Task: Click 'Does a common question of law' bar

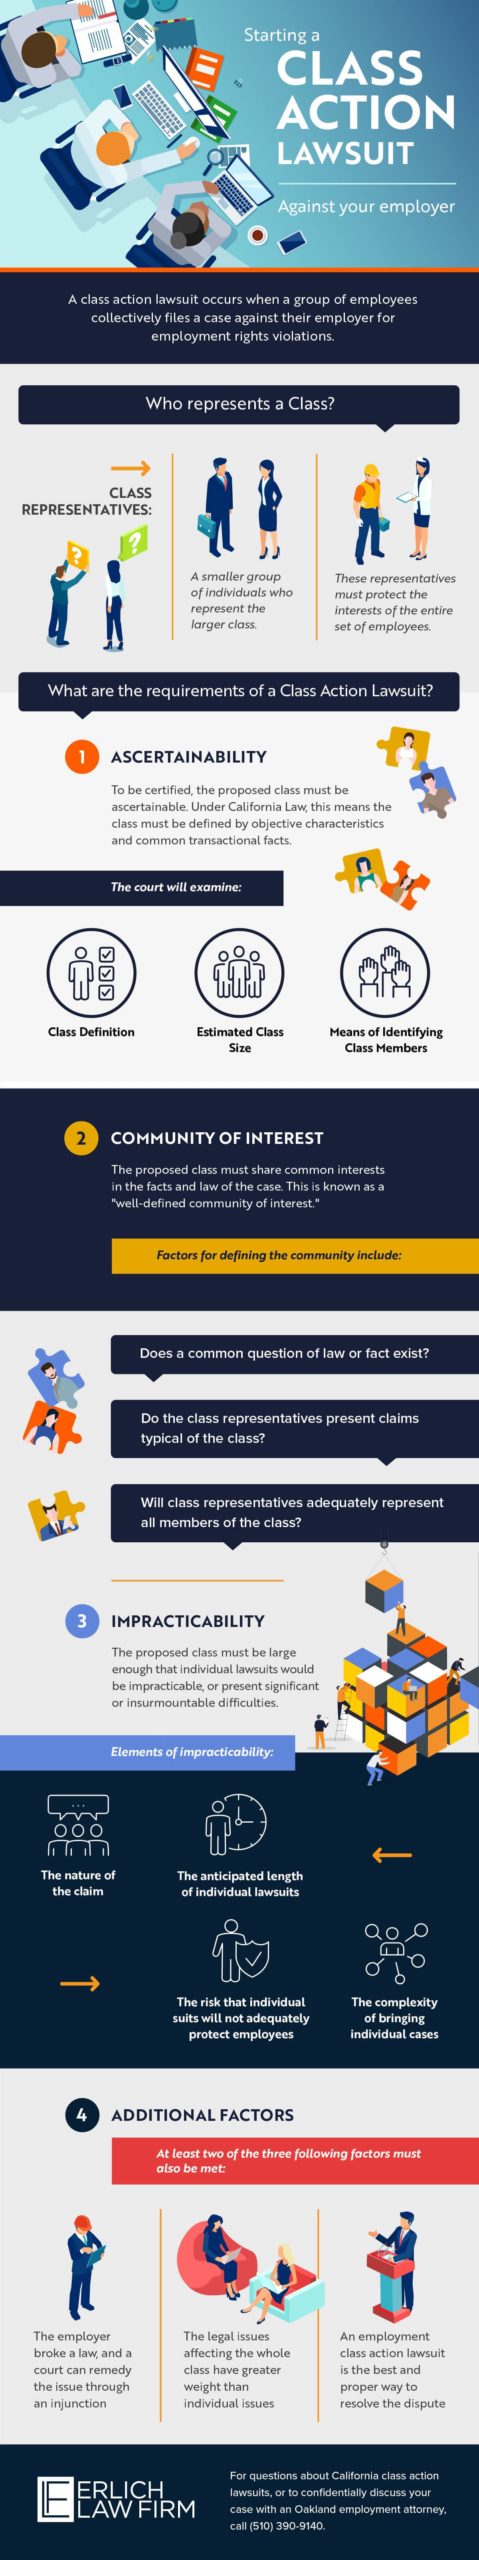Action: 295,1355
